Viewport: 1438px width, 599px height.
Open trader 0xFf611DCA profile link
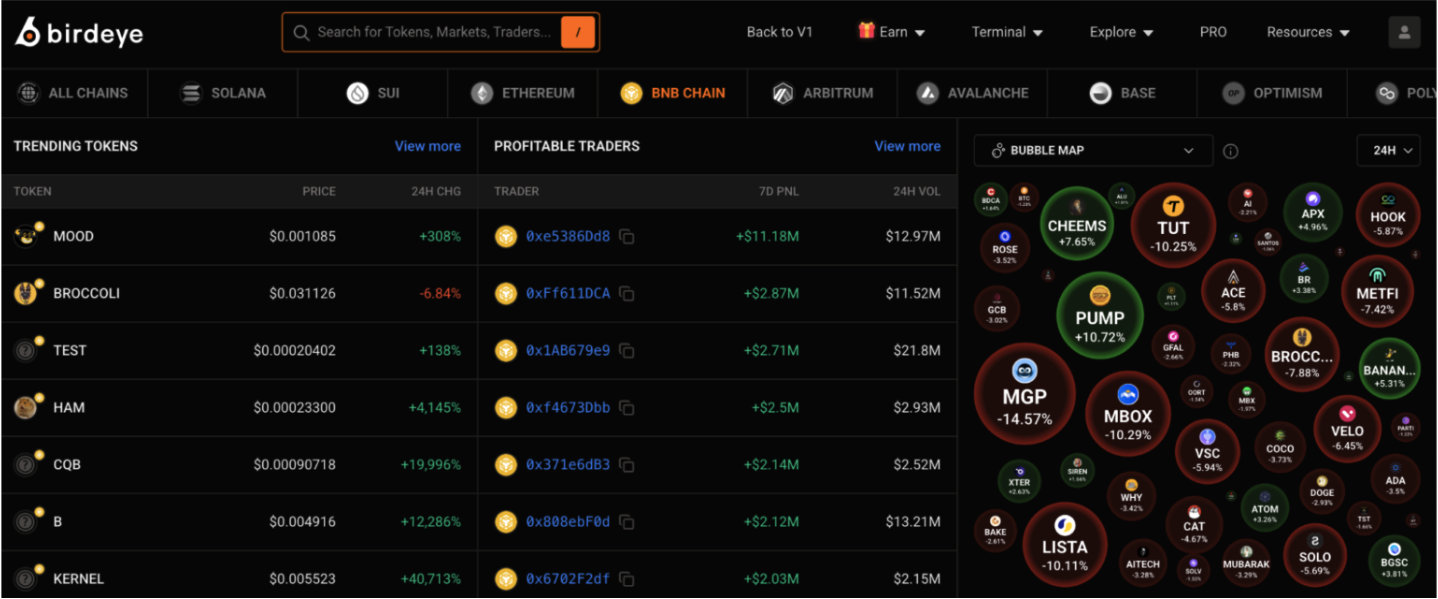[568, 294]
